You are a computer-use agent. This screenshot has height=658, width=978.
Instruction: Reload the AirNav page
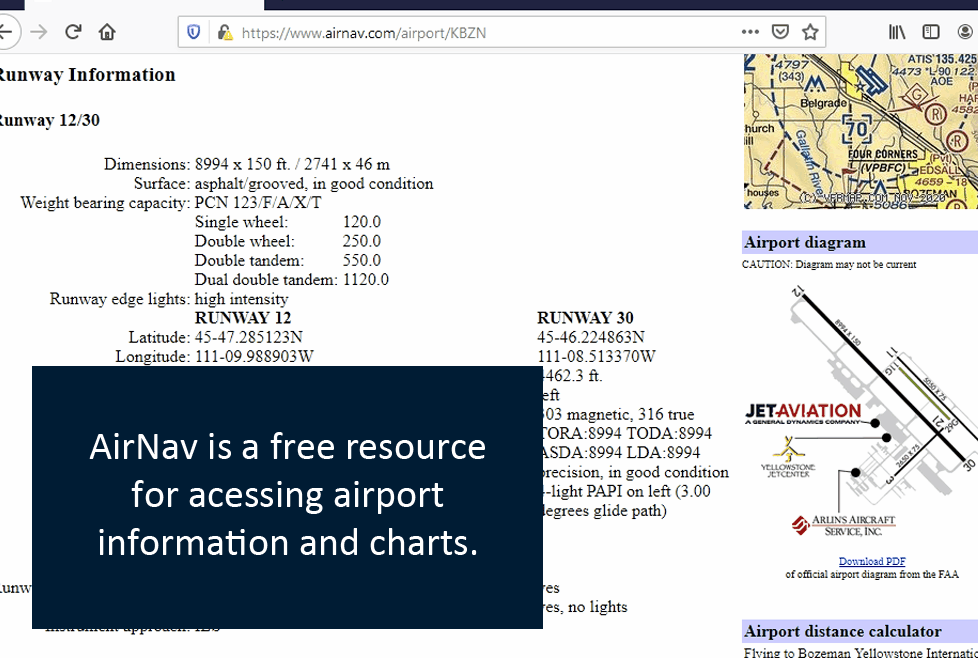(x=73, y=32)
